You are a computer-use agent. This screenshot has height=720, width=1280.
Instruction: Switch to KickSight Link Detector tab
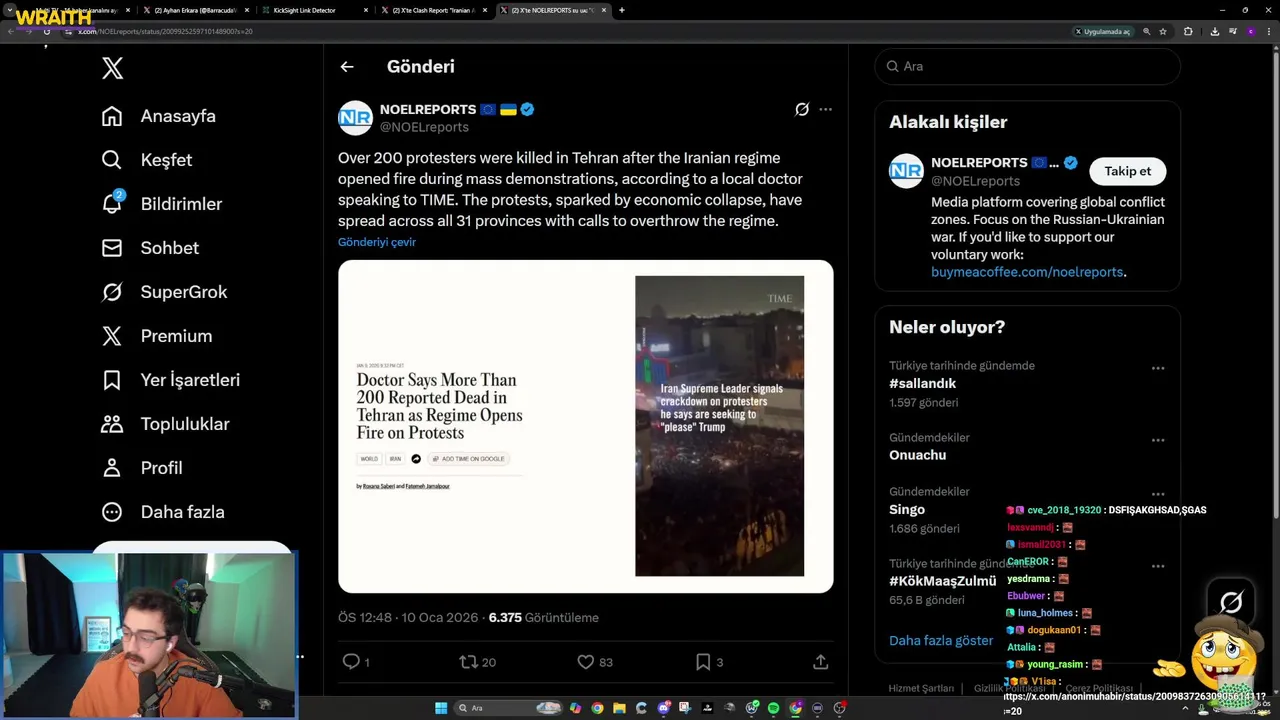point(314,10)
